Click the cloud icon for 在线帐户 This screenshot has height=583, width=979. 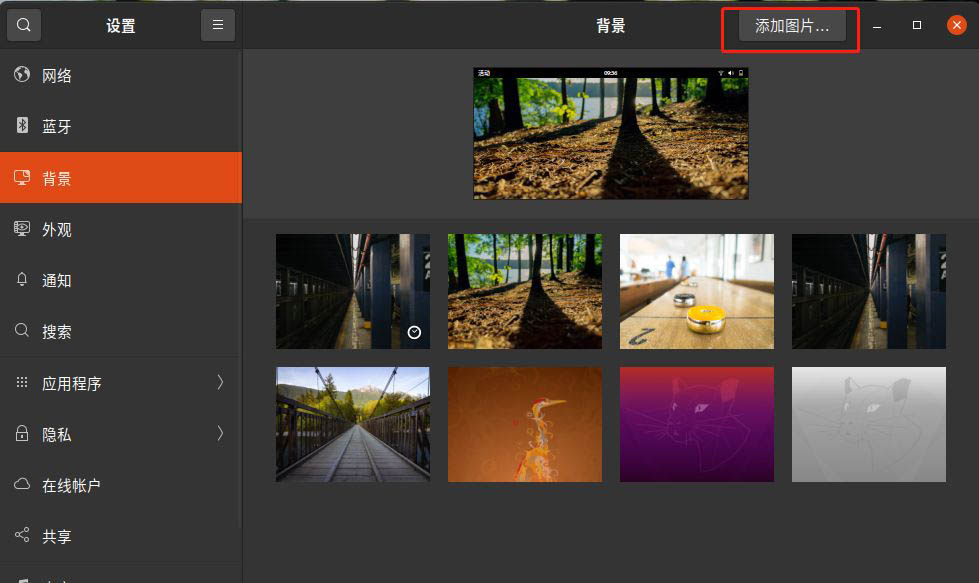tap(22, 485)
